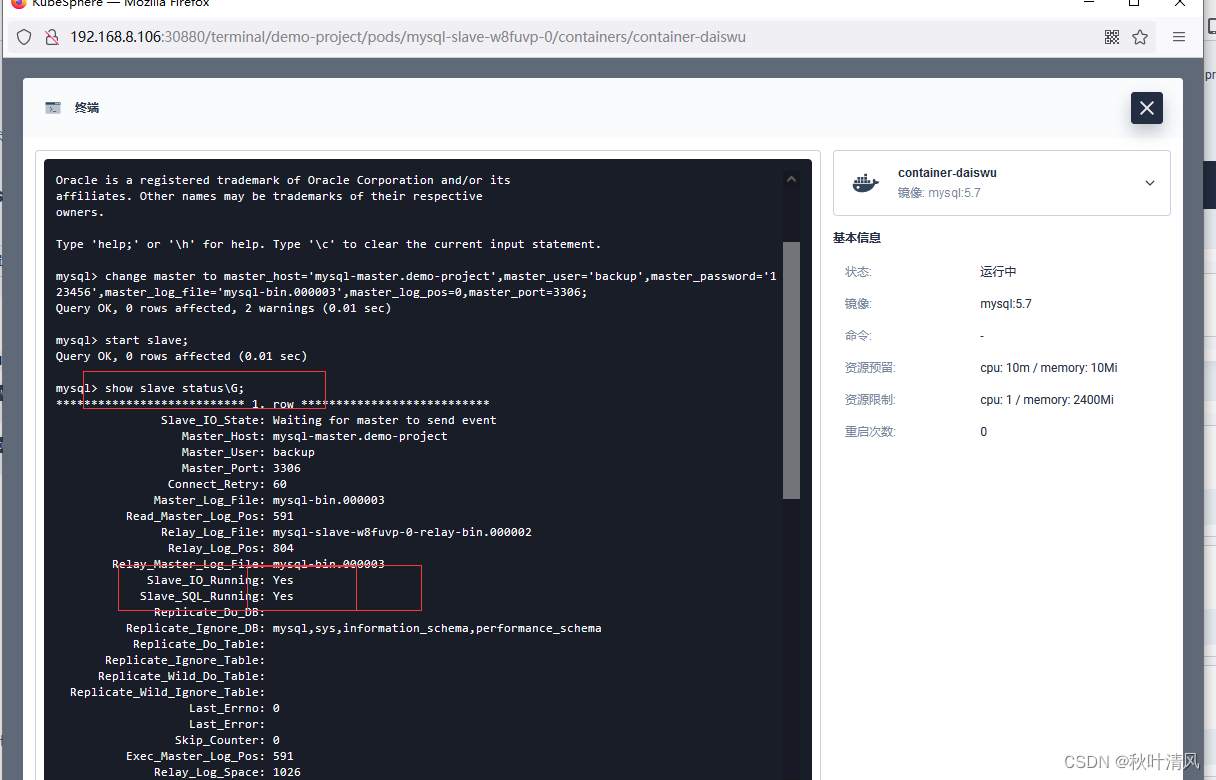Open the Firefox hamburger menu
Viewport: 1216px width, 780px height.
pos(1178,36)
